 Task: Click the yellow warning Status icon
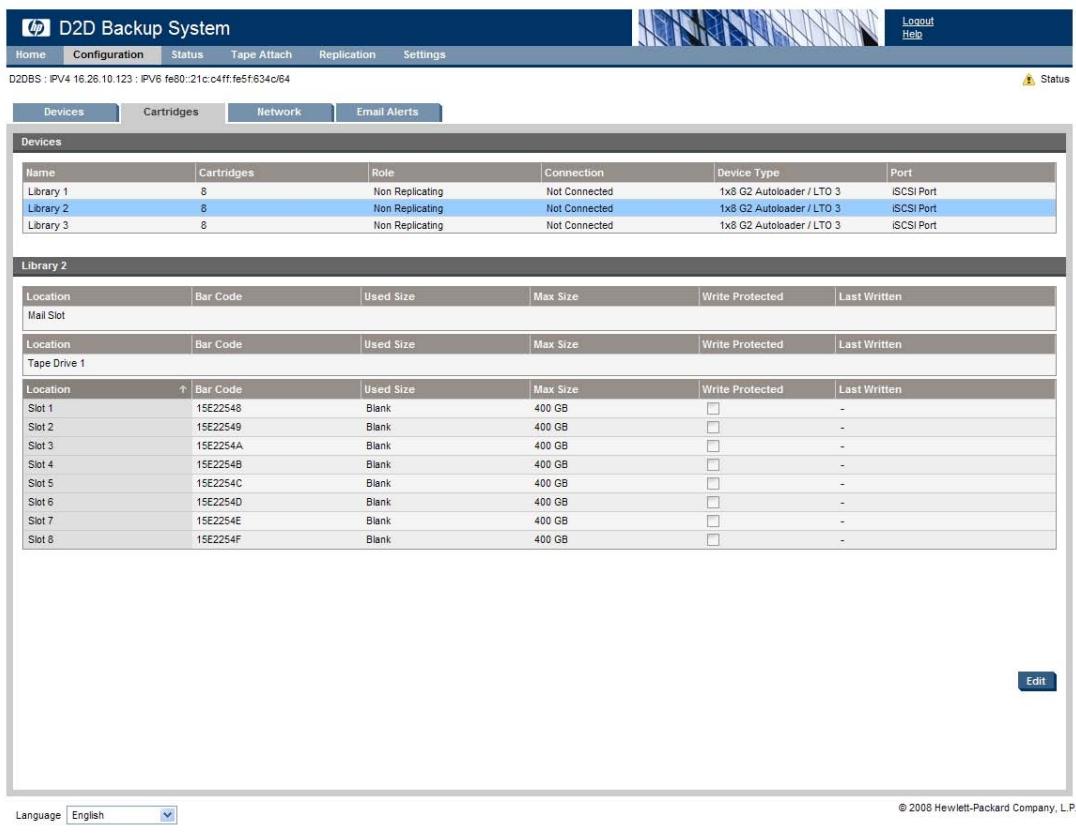[x=1028, y=80]
